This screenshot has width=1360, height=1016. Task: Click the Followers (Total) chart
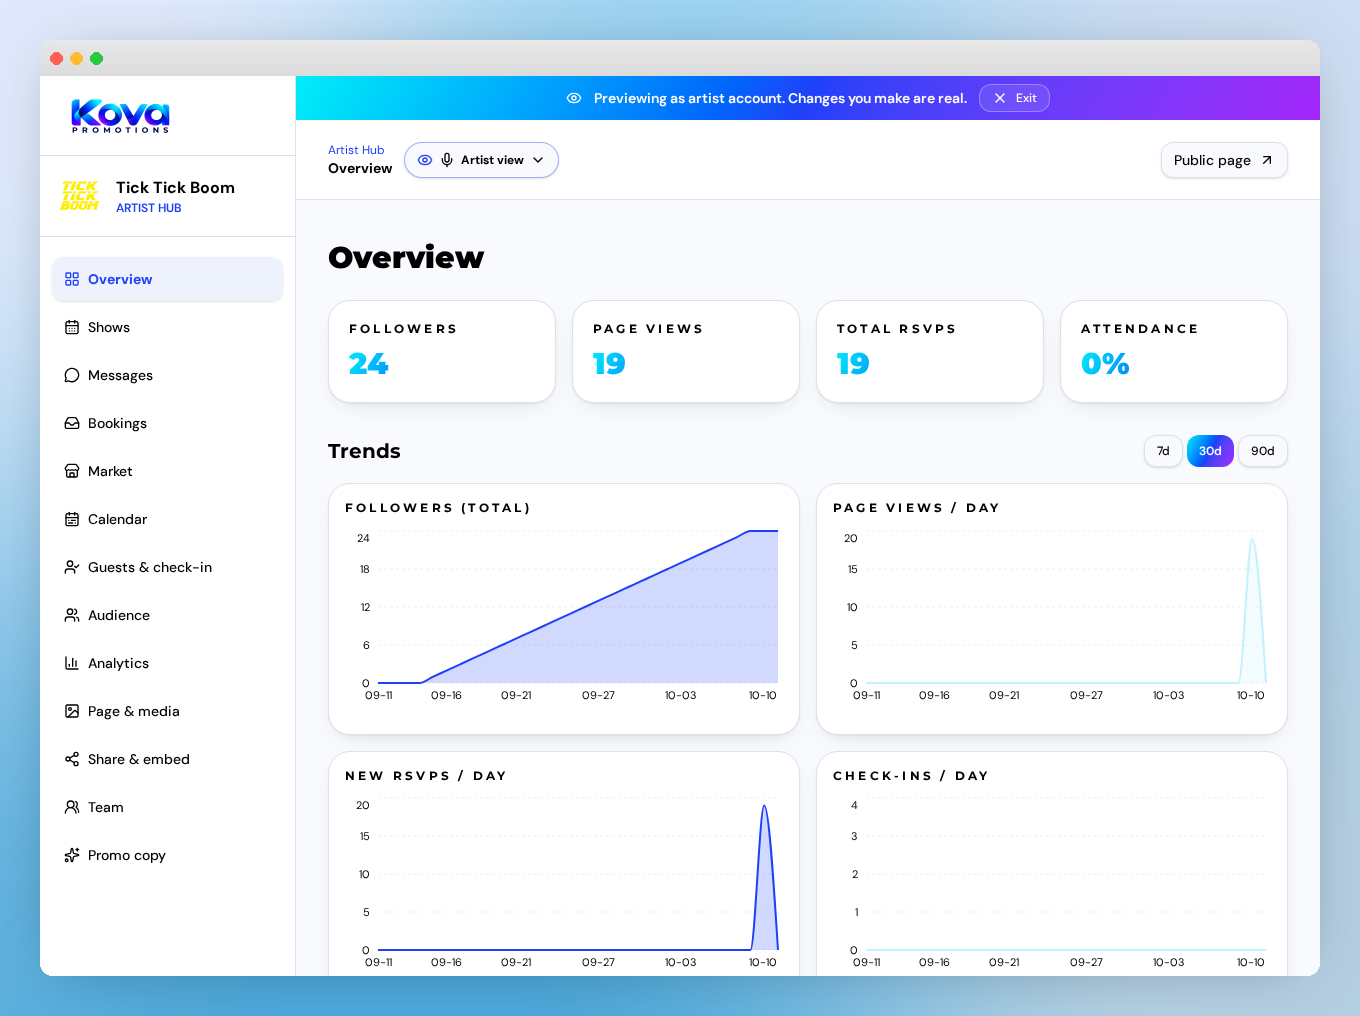[564, 609]
